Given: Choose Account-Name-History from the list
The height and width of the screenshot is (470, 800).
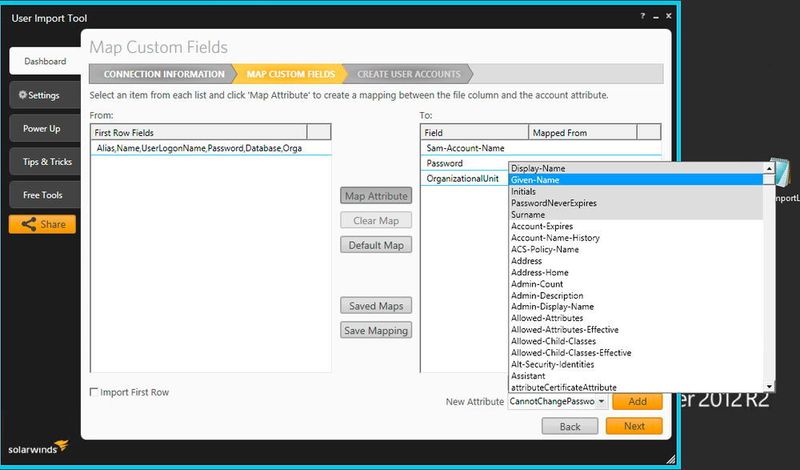Looking at the screenshot, I should coord(636,238).
